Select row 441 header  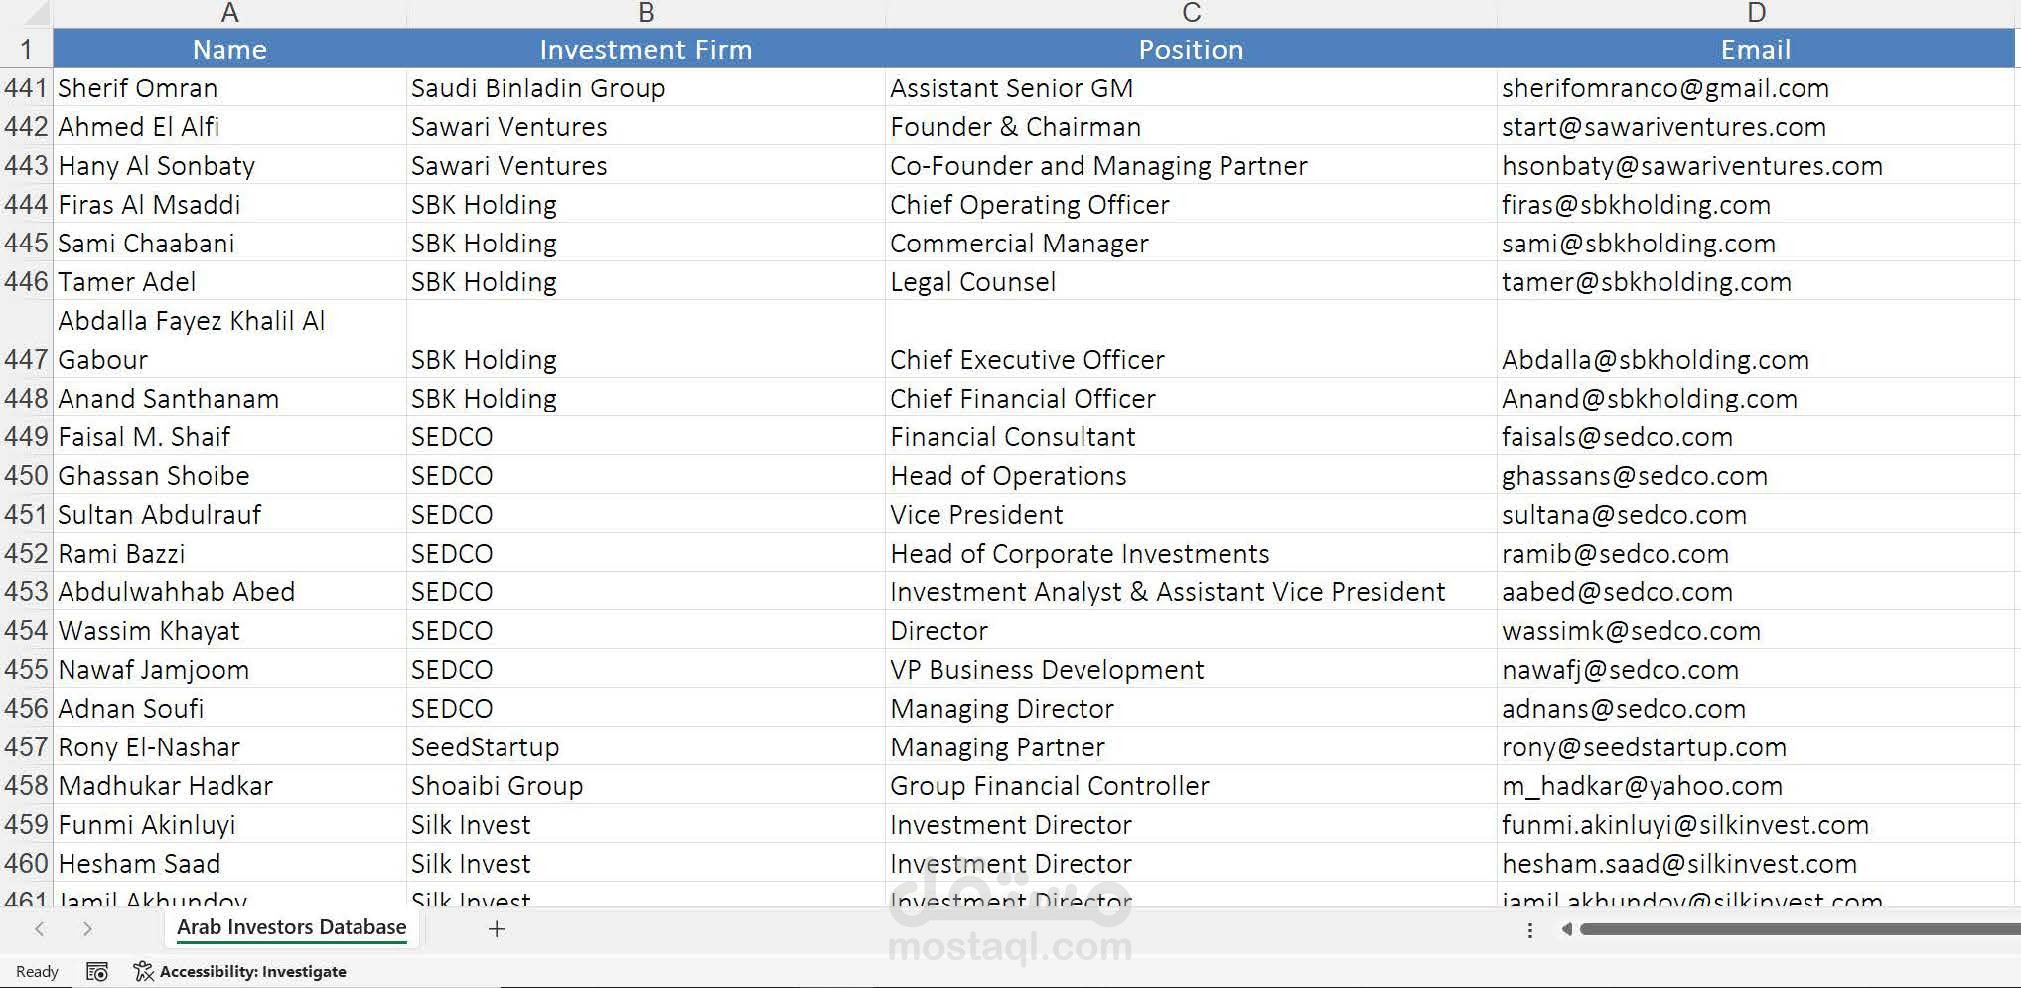26,88
